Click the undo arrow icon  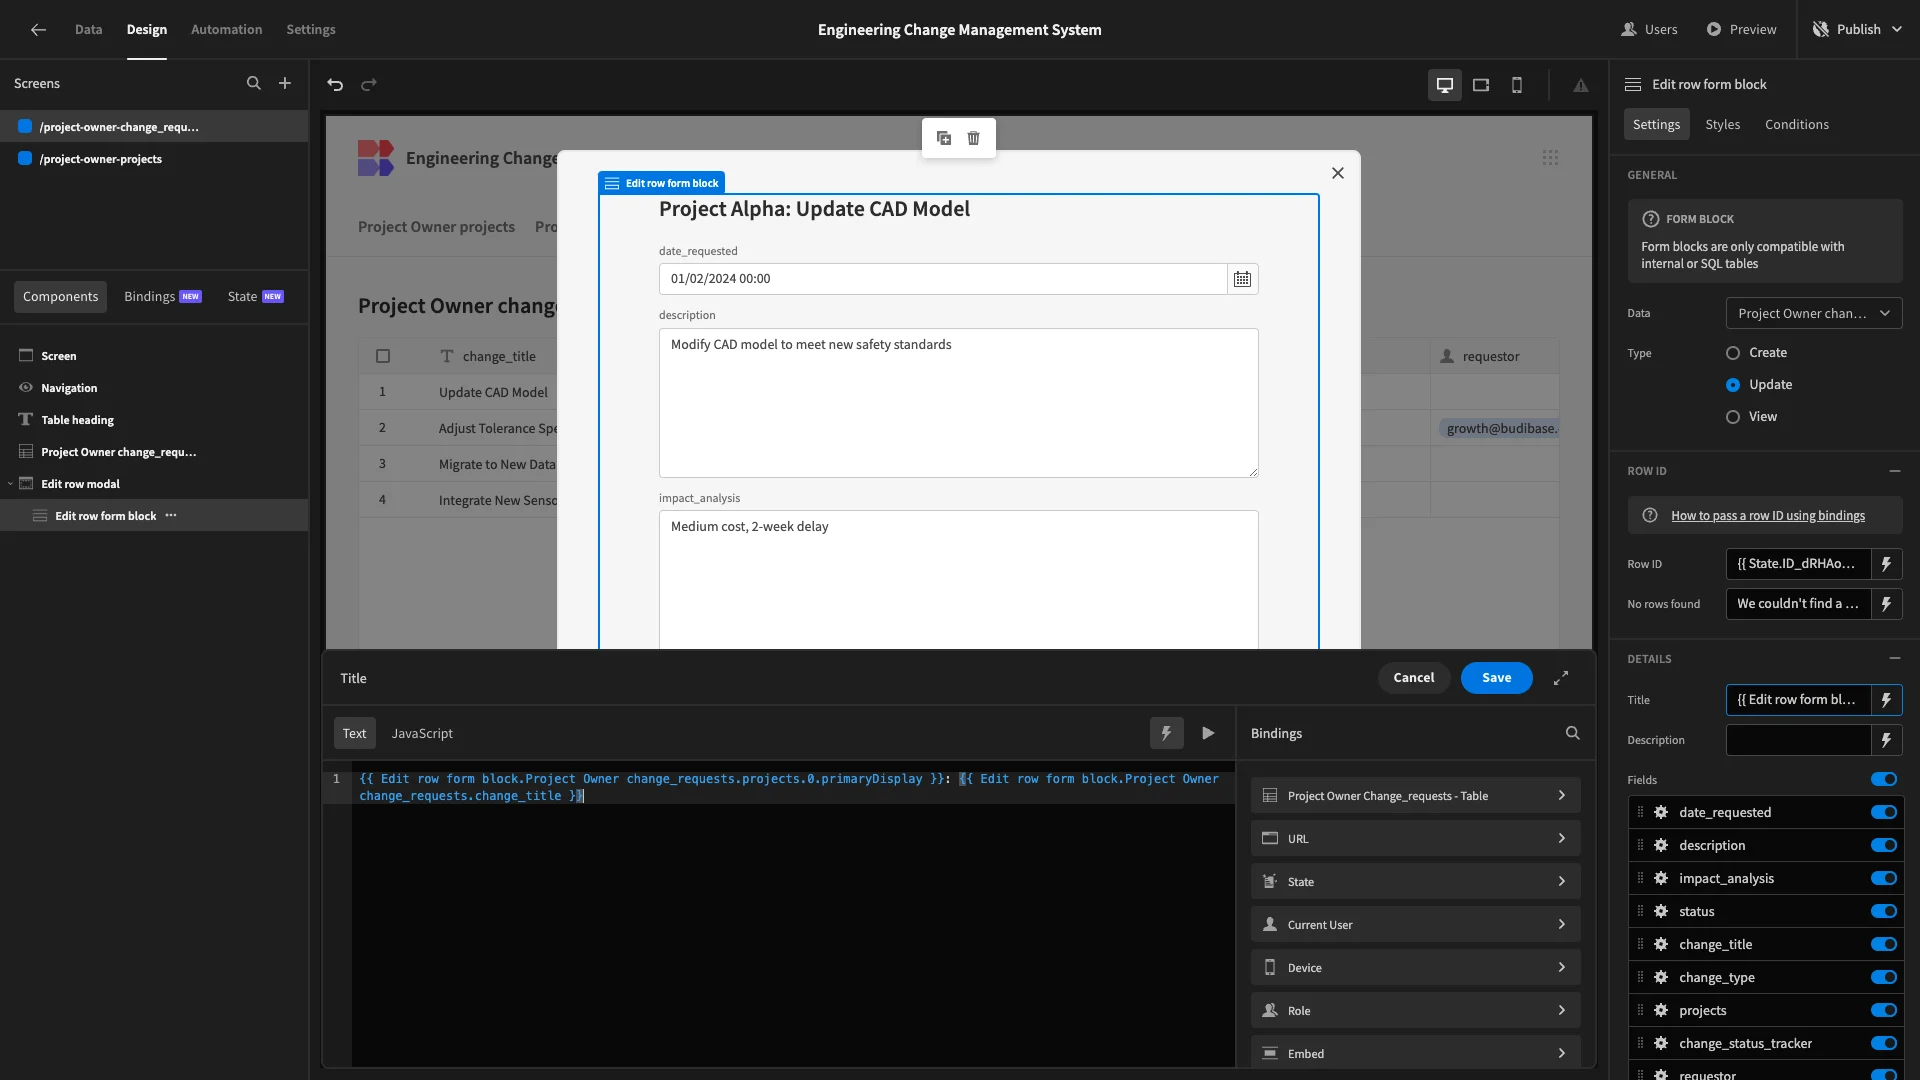tap(335, 85)
